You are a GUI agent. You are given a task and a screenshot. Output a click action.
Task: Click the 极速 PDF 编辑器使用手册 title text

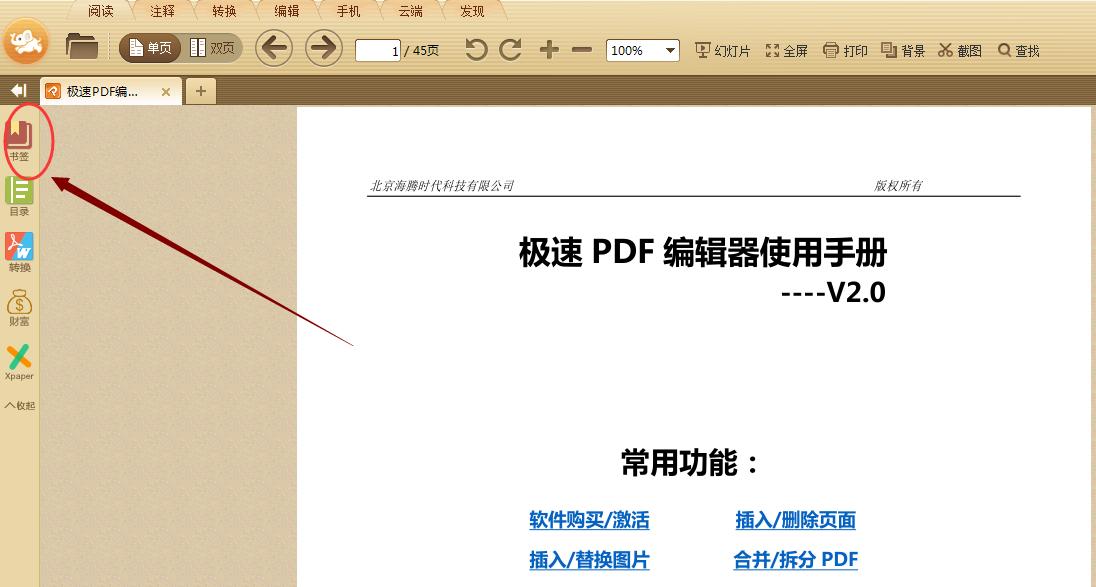[702, 252]
